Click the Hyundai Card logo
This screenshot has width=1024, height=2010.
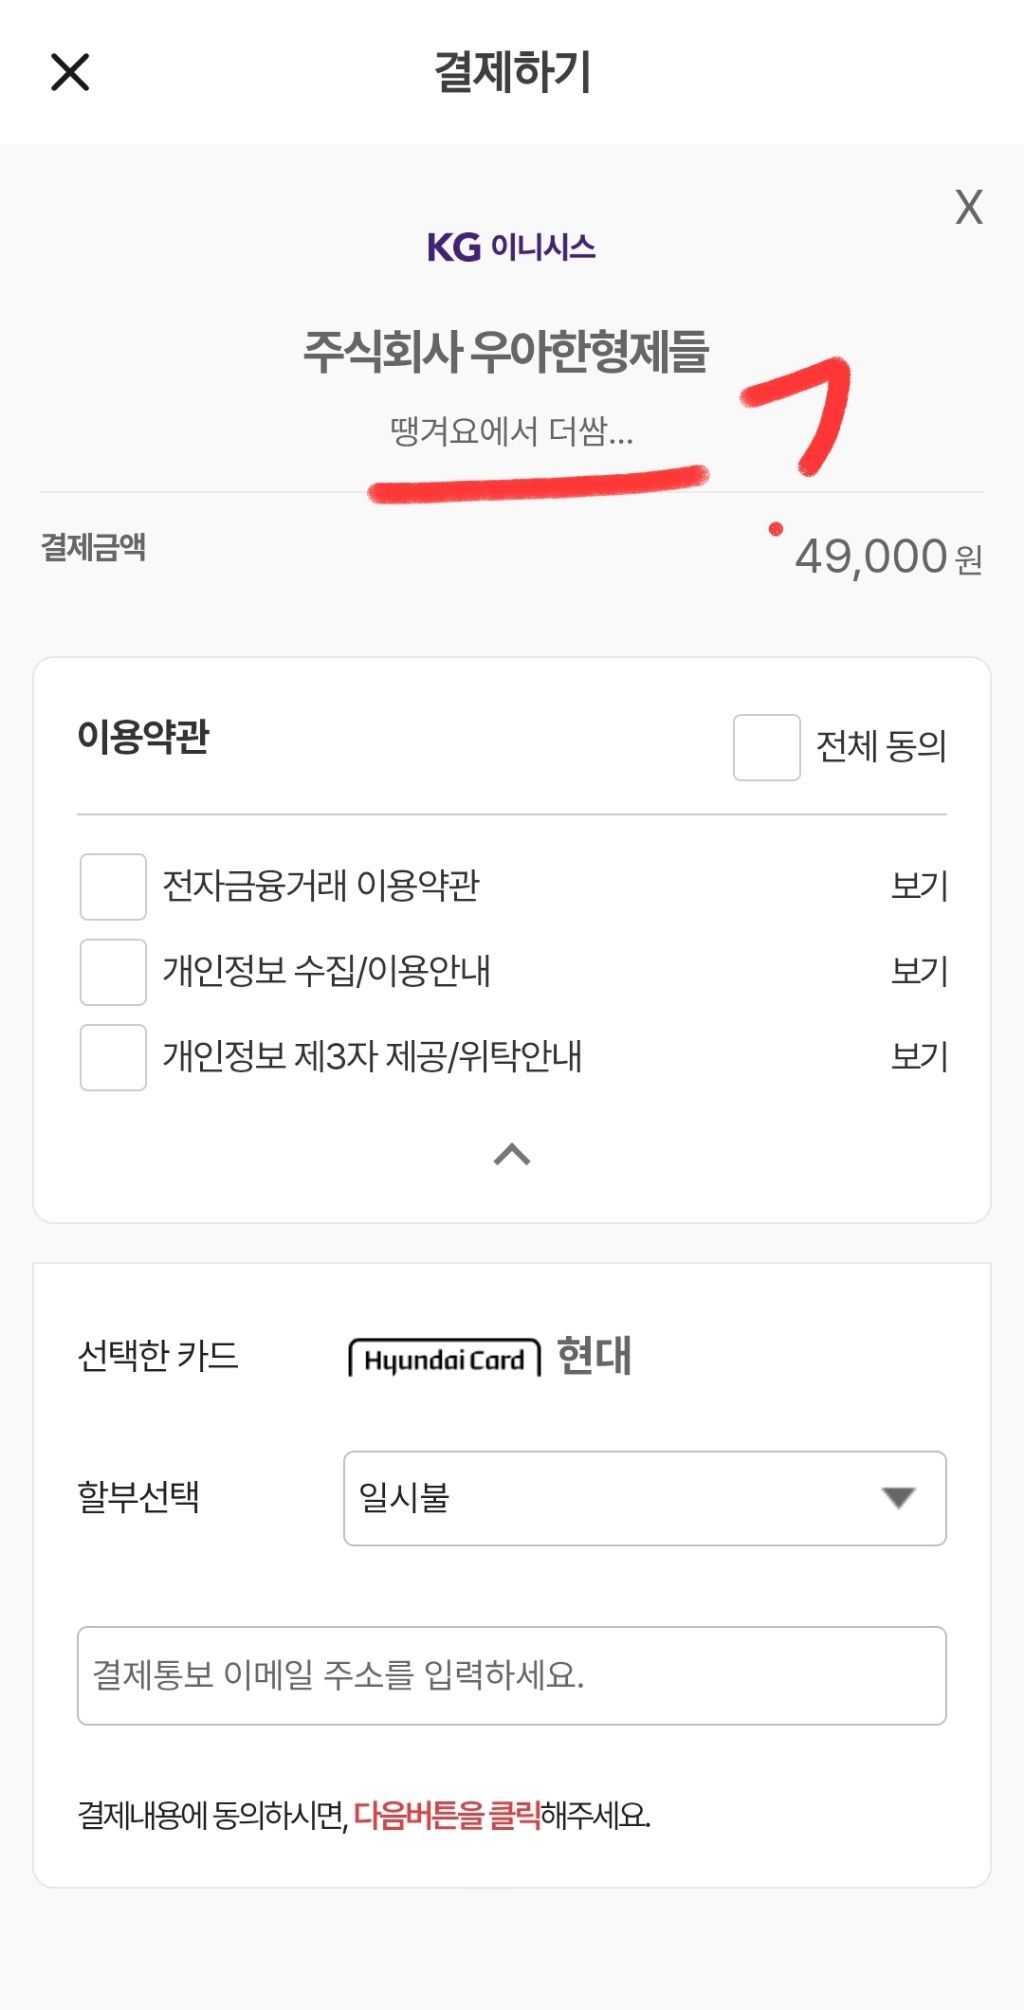444,1359
